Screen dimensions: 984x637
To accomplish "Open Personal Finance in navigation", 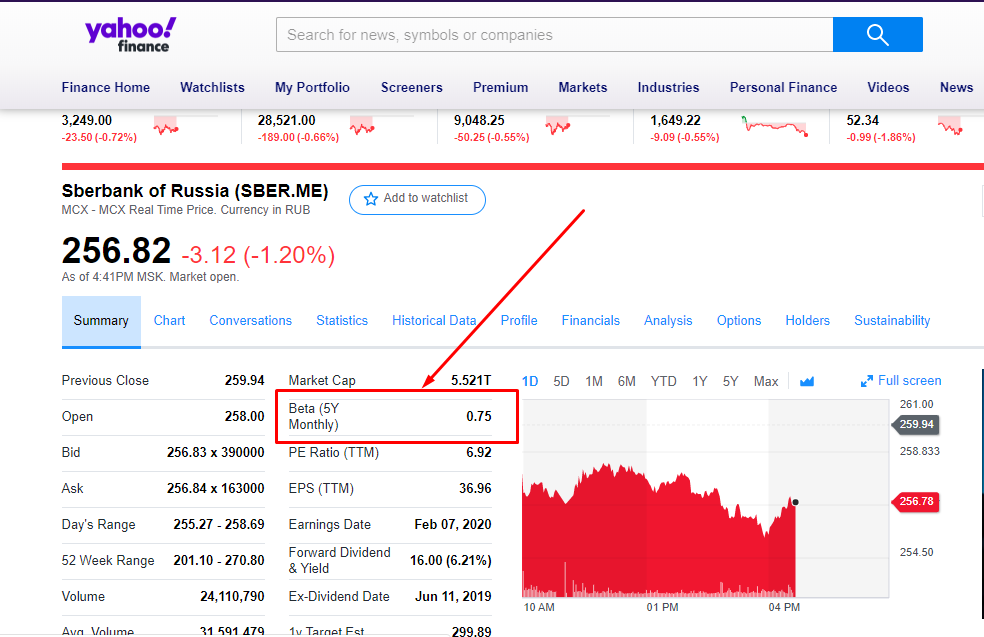I will point(783,87).
